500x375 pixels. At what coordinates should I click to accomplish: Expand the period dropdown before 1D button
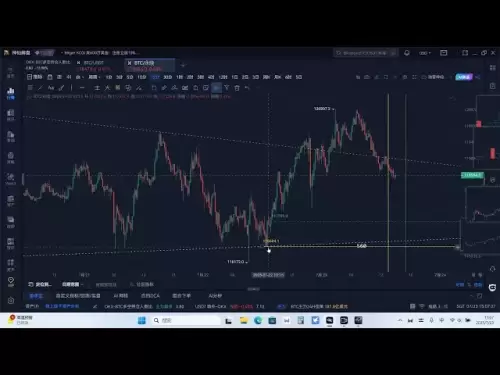pyautogui.click(x=94, y=77)
